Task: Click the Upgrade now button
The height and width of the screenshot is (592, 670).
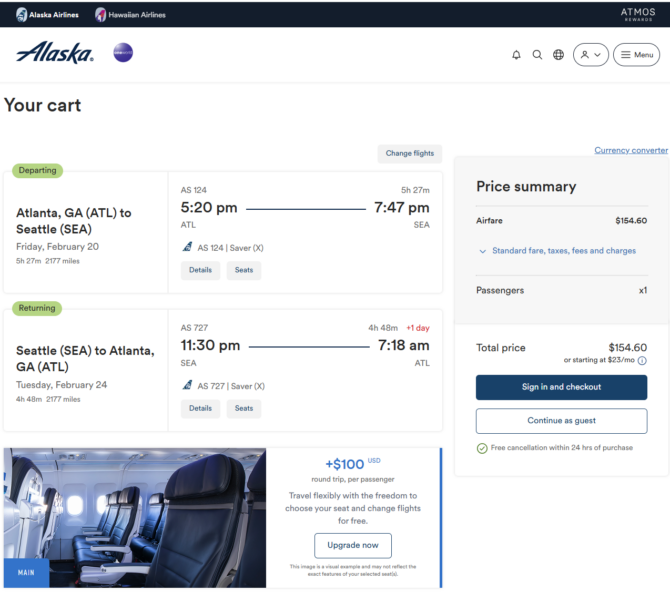Action: coord(353,545)
